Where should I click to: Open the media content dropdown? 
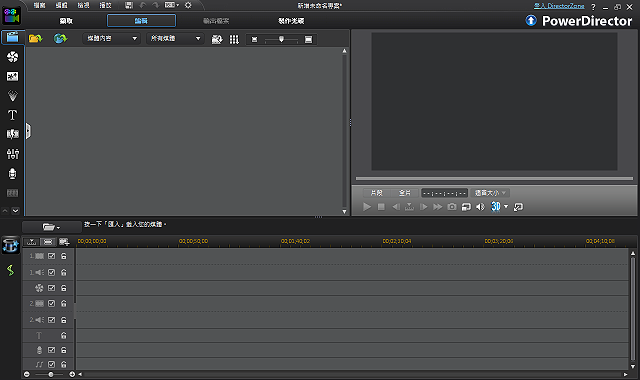coord(111,38)
